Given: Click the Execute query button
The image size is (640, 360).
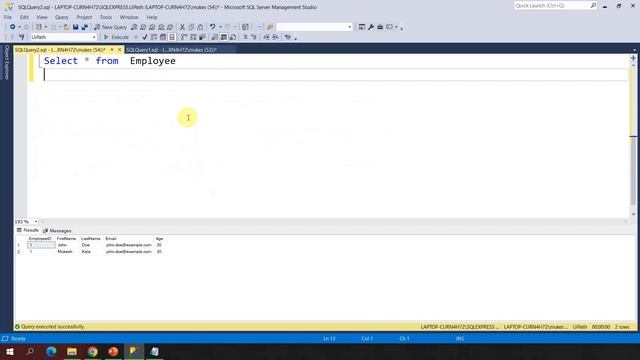Looking at the screenshot, I should click(116, 37).
